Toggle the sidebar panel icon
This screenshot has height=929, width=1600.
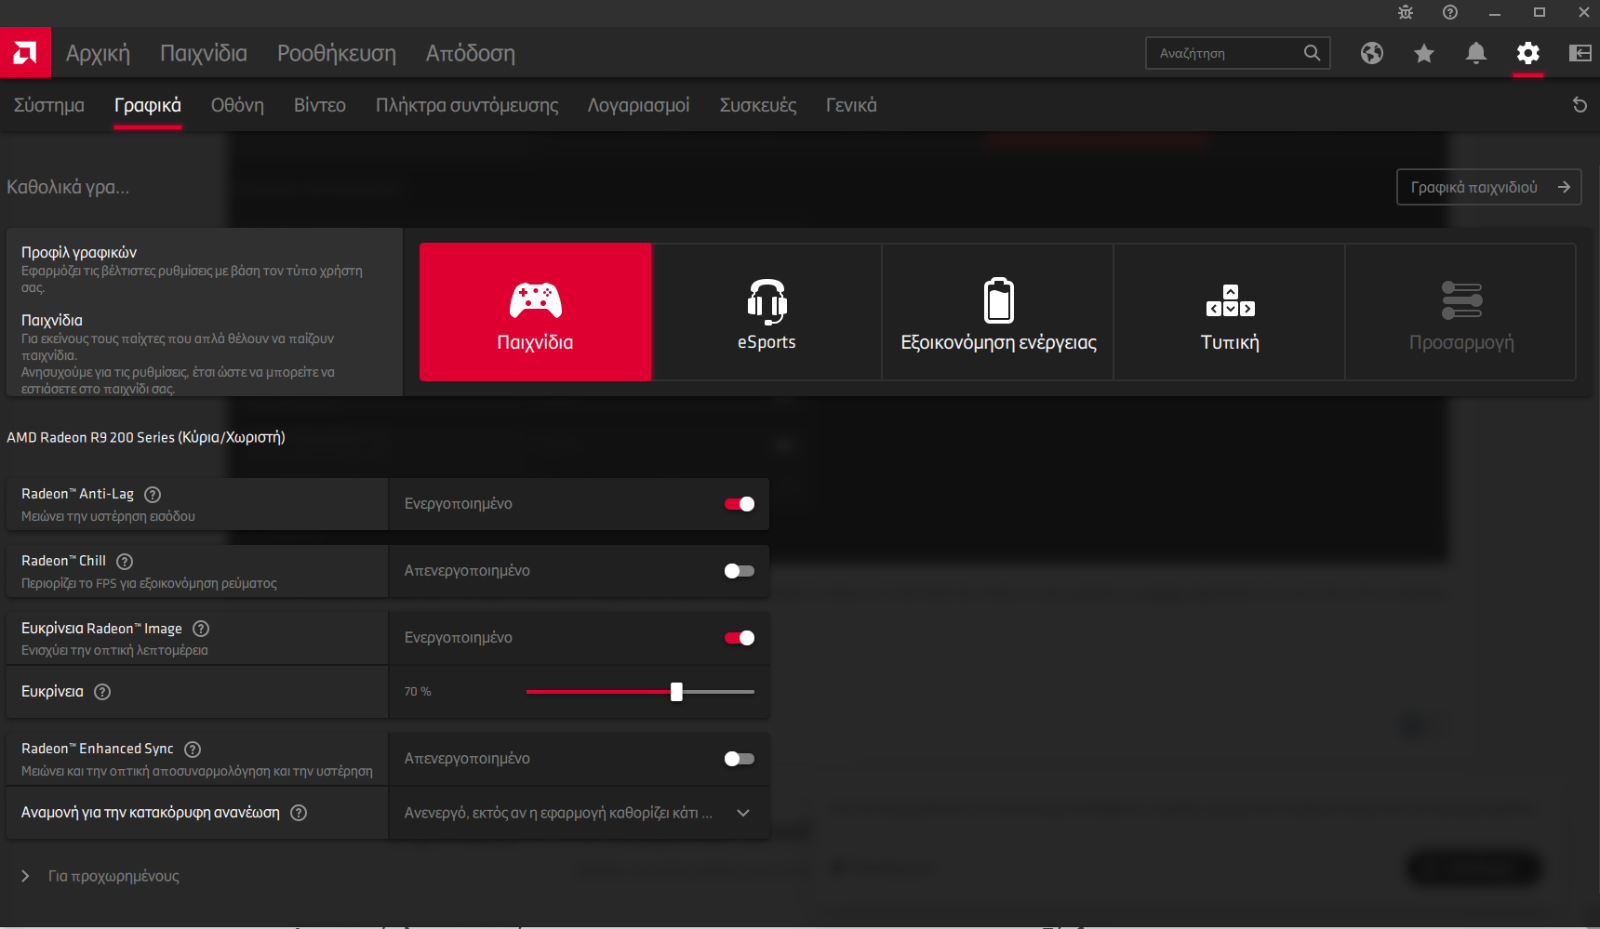1580,53
